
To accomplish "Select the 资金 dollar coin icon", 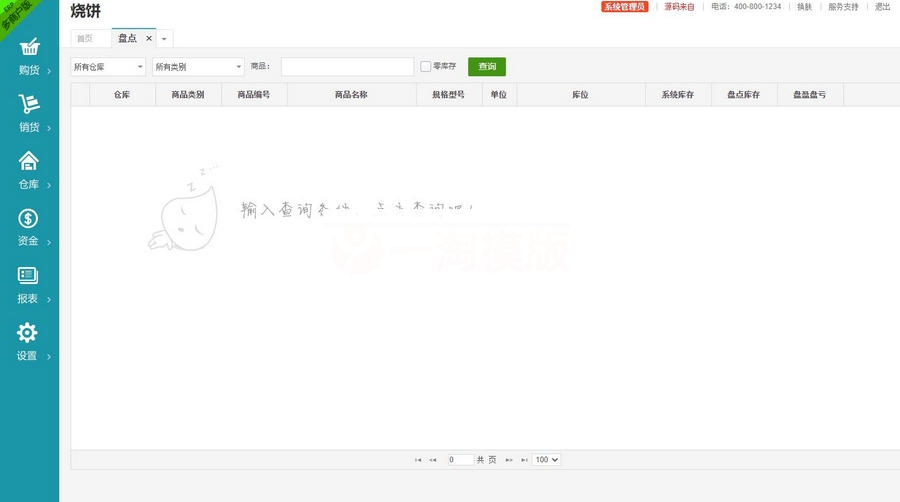I will 29,218.
